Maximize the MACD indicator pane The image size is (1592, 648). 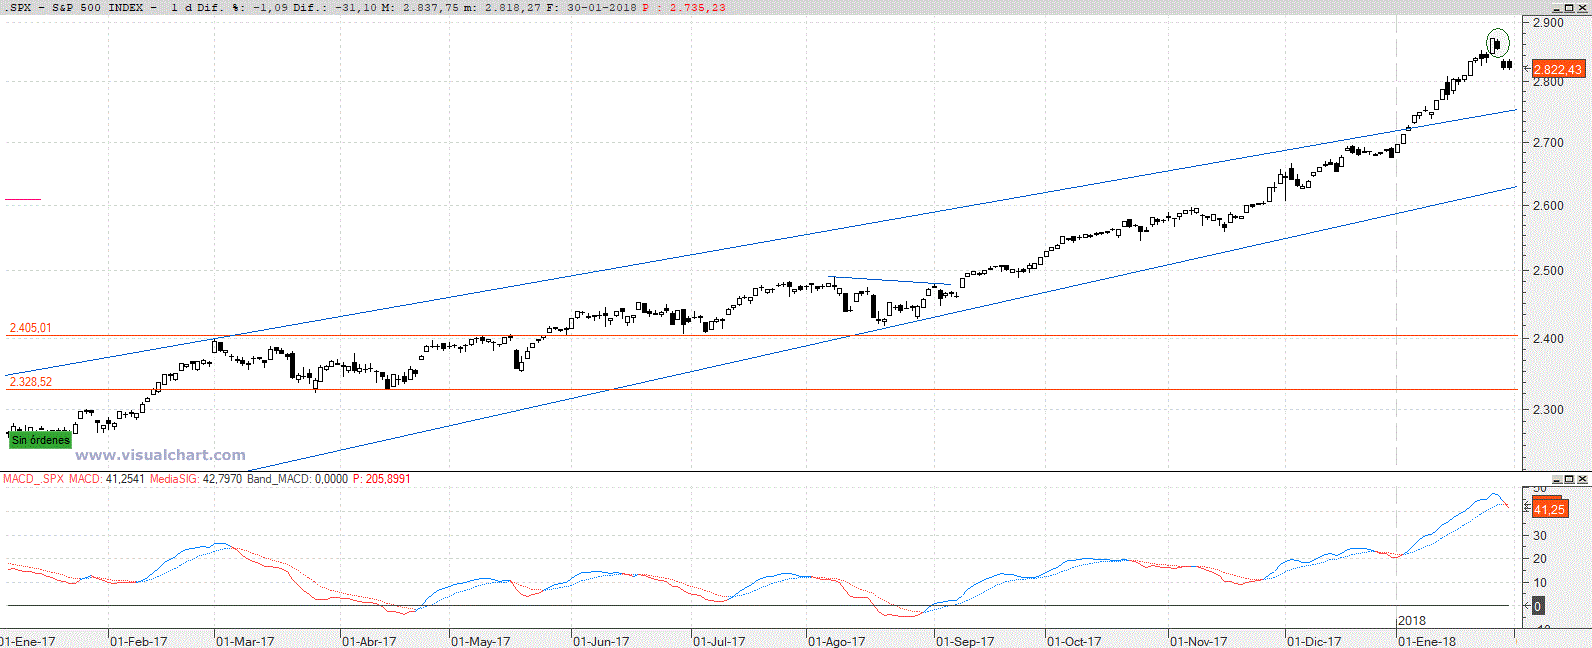(1568, 480)
